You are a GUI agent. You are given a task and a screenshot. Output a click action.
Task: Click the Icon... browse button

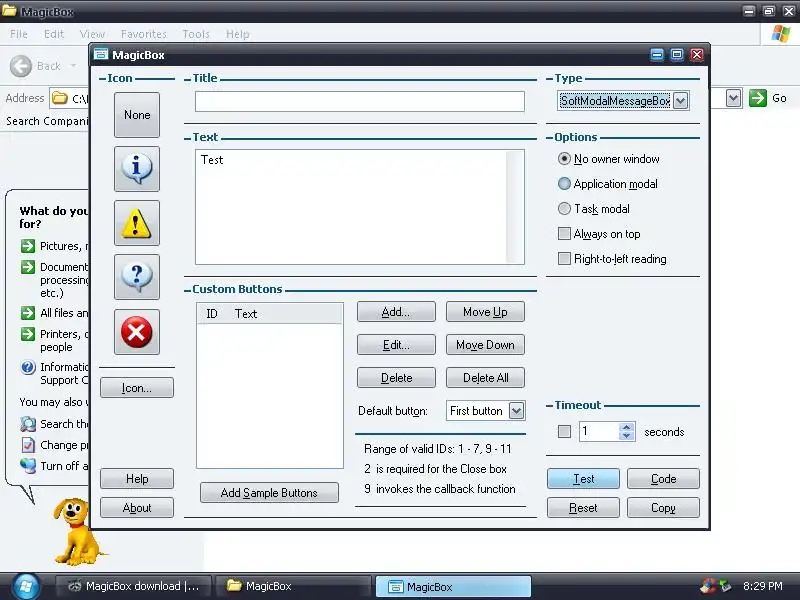coord(137,388)
